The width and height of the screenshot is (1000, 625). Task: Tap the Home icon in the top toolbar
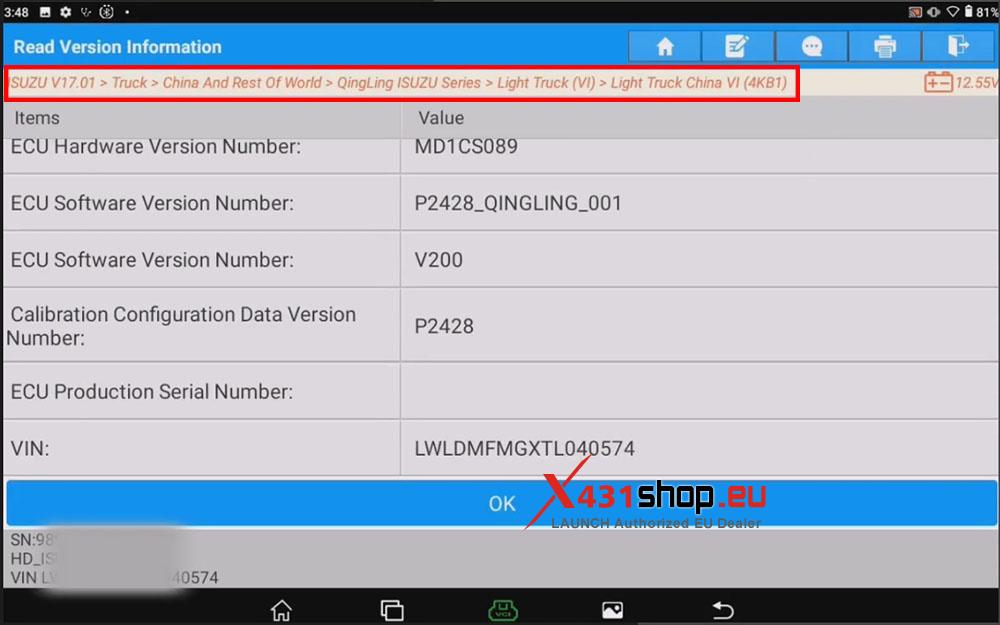tap(665, 47)
